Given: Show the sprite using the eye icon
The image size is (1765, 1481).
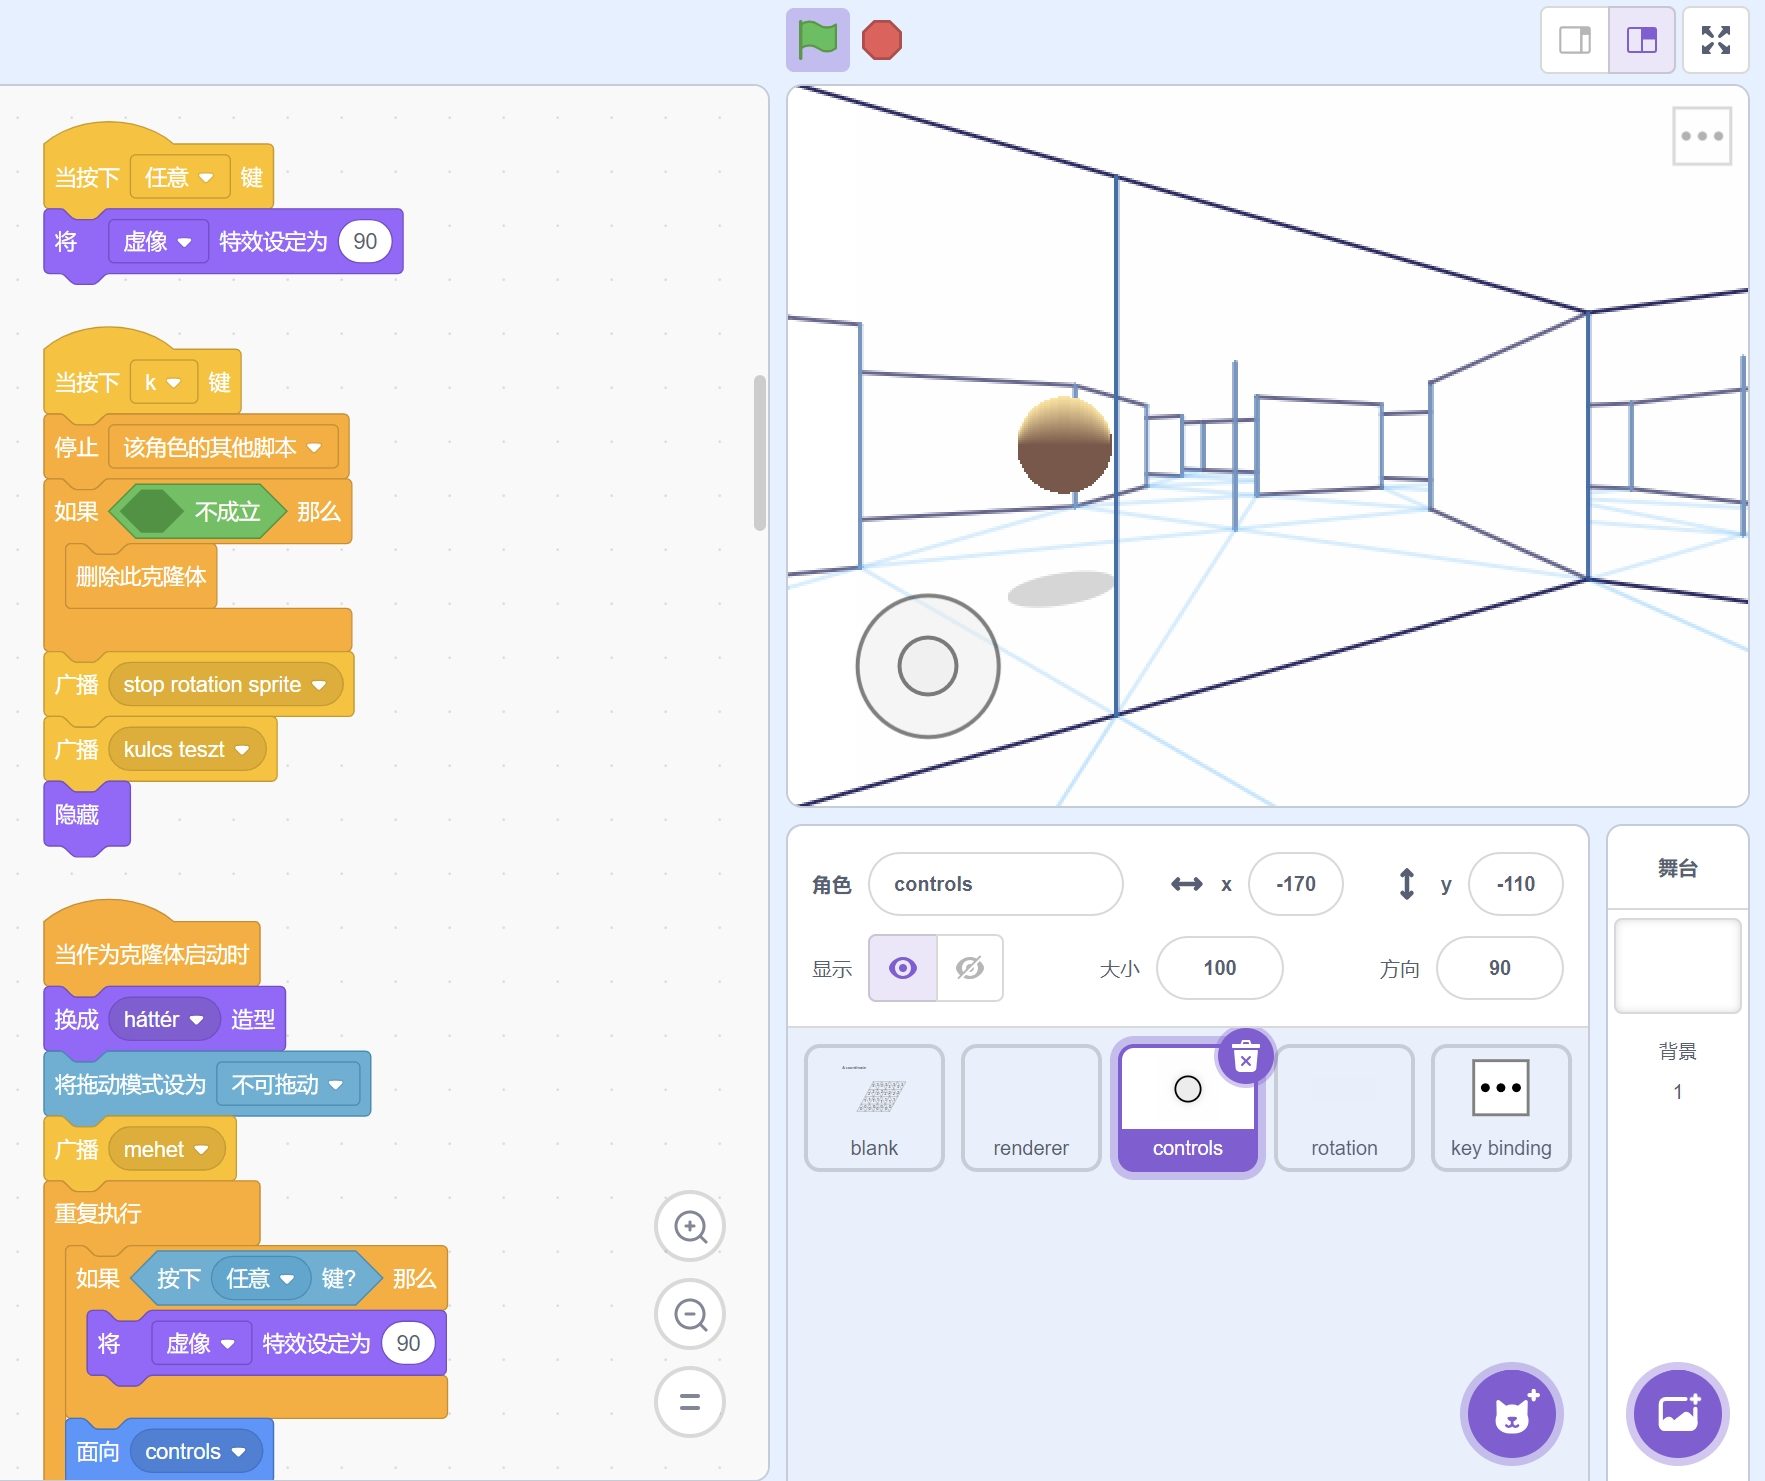Looking at the screenshot, I should 903,968.
